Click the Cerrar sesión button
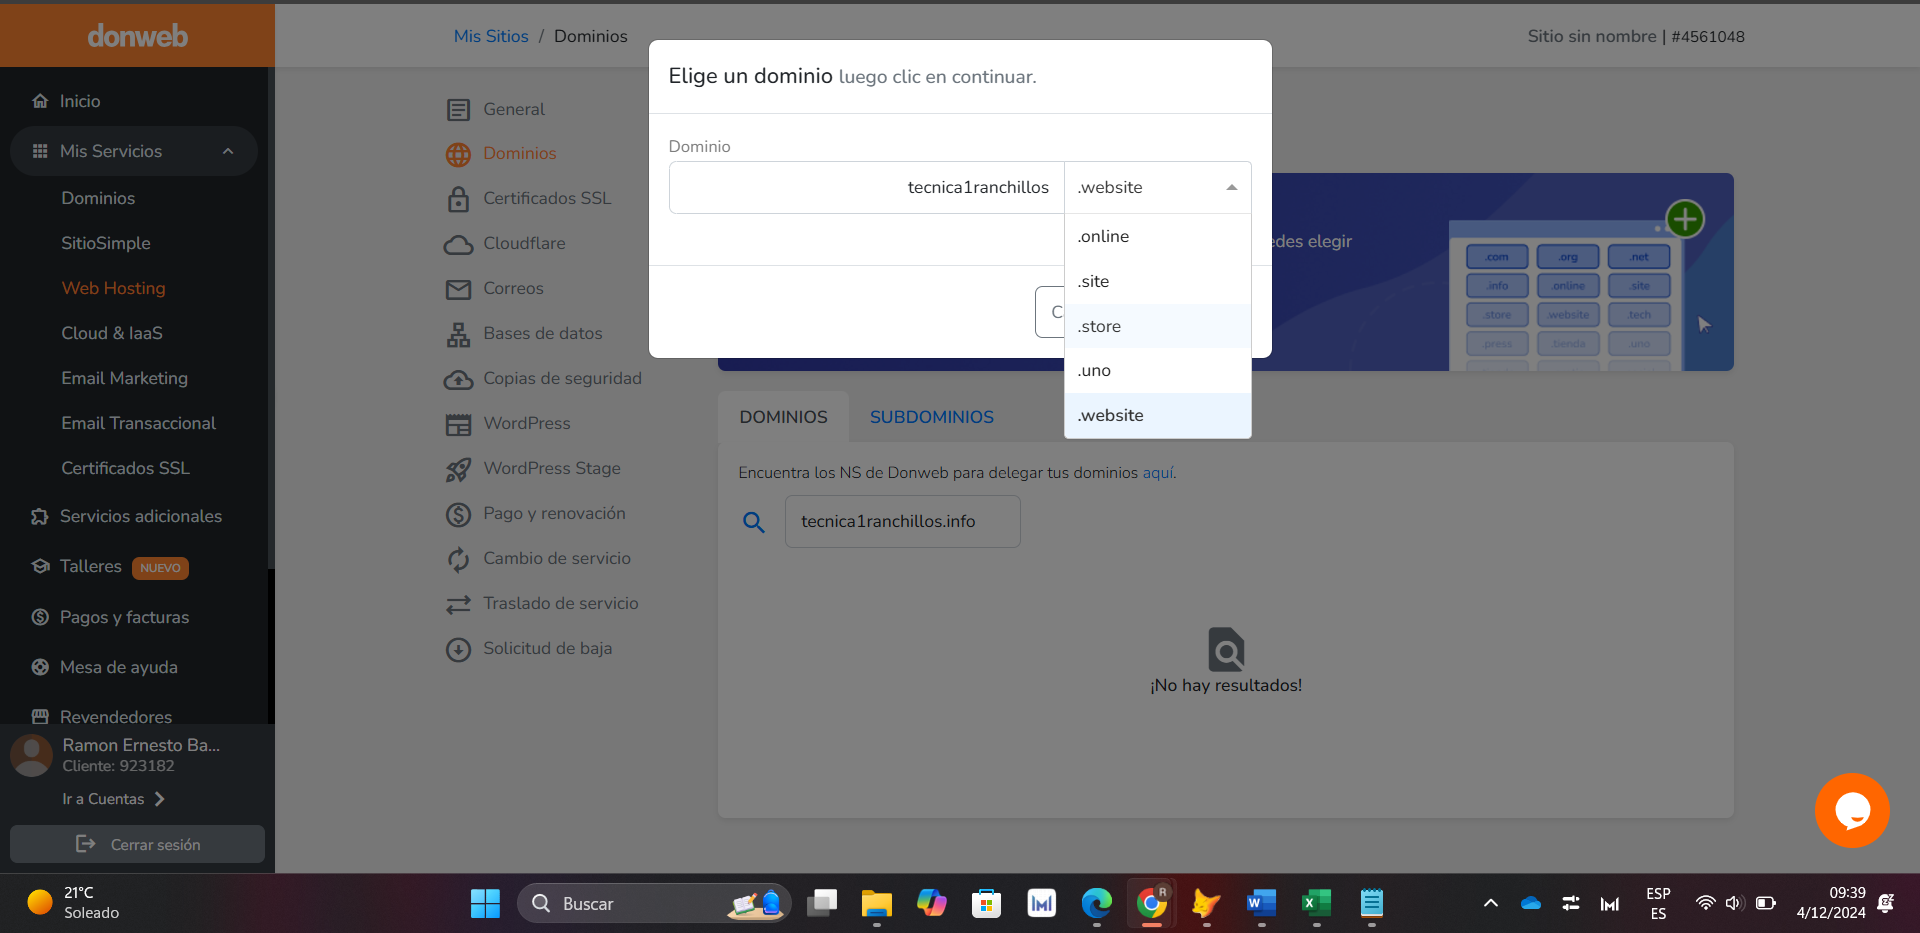 pos(138,844)
